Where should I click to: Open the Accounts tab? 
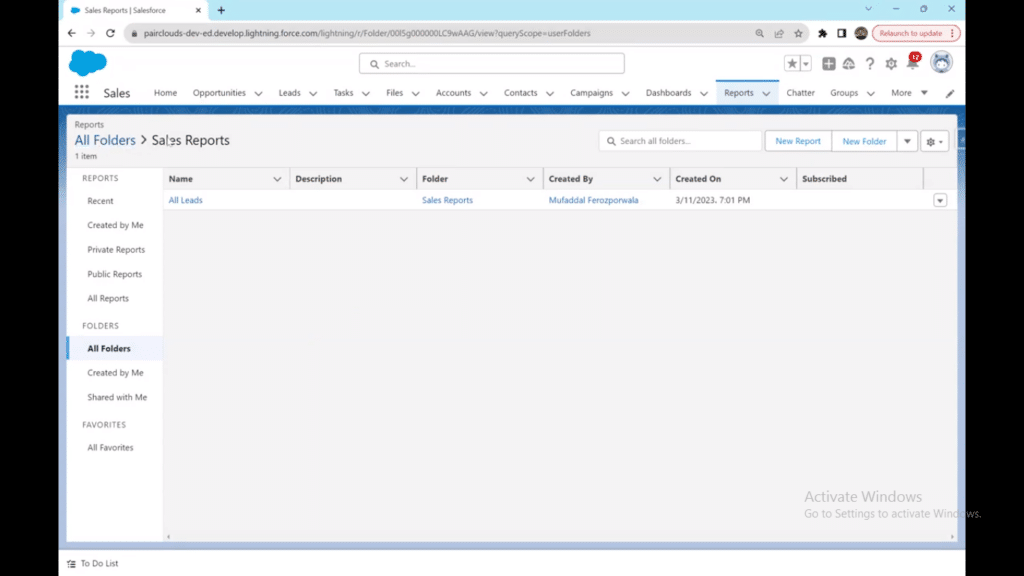click(453, 93)
